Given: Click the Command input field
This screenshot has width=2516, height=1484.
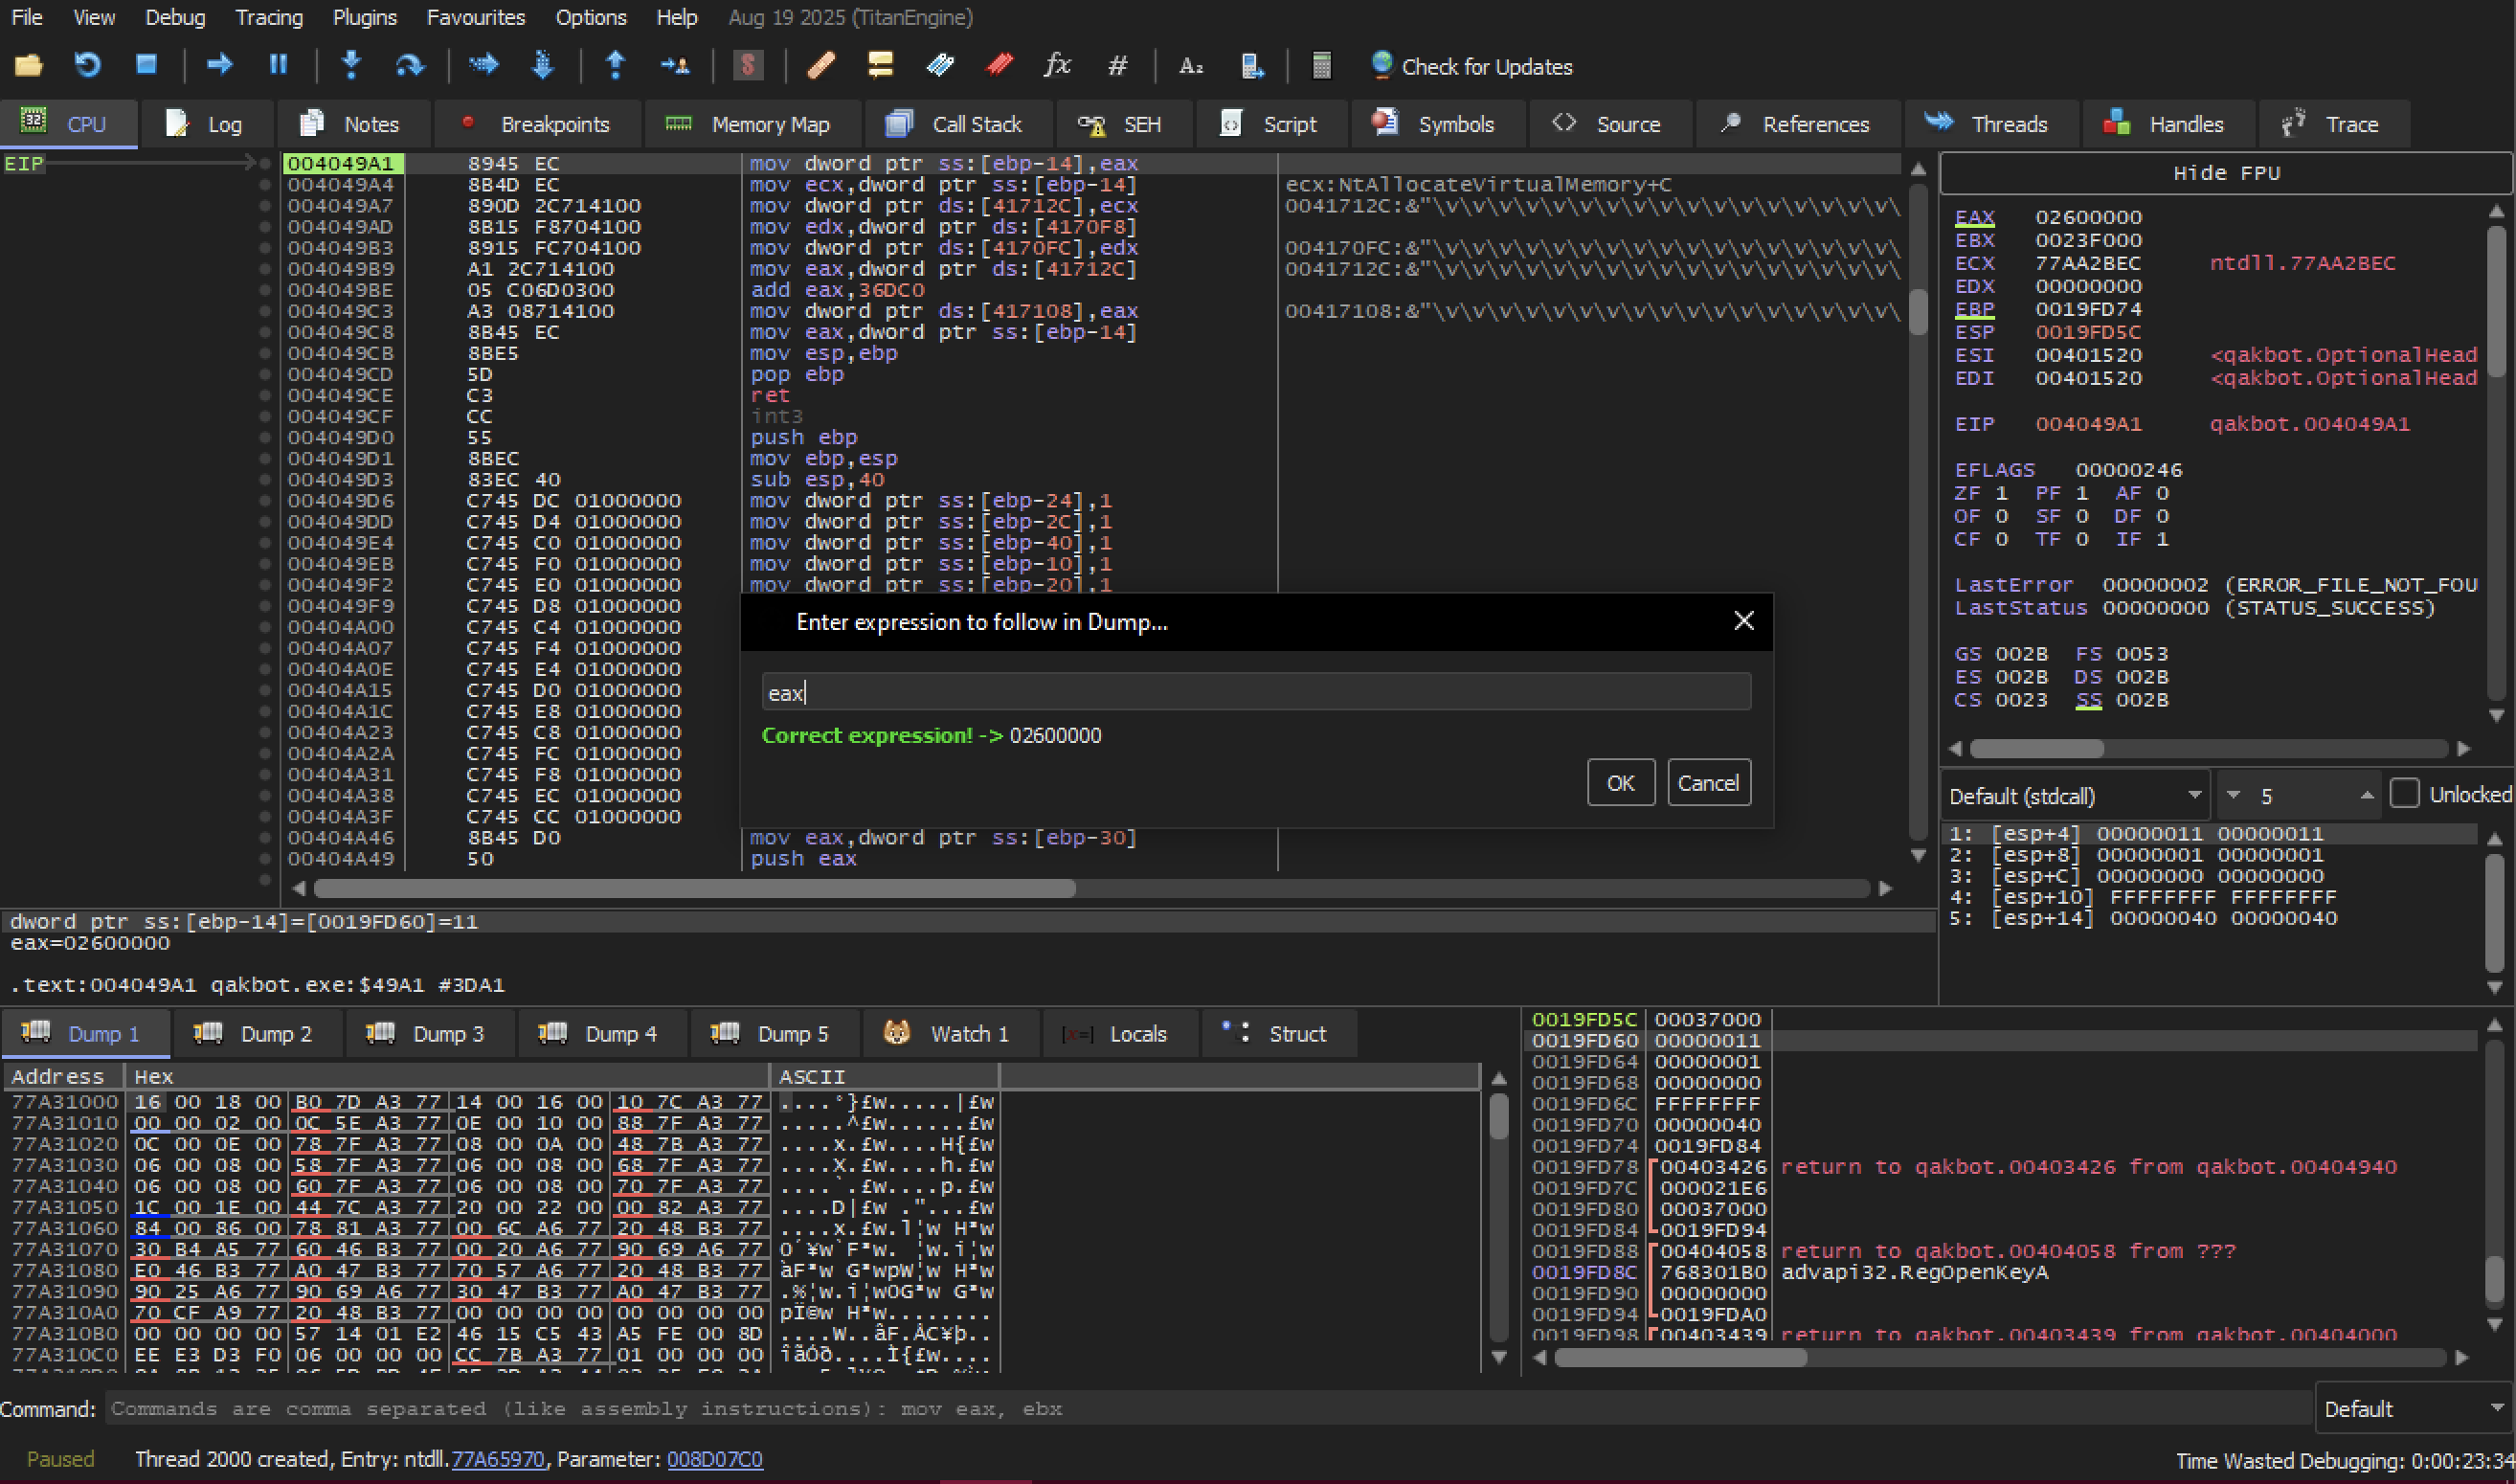Looking at the screenshot, I should point(1208,1409).
